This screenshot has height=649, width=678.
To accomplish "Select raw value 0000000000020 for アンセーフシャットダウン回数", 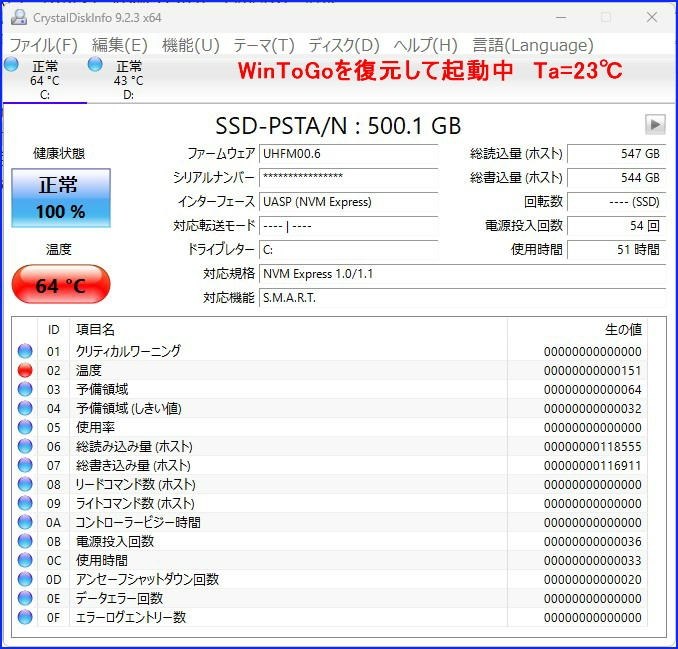I will pos(592,580).
